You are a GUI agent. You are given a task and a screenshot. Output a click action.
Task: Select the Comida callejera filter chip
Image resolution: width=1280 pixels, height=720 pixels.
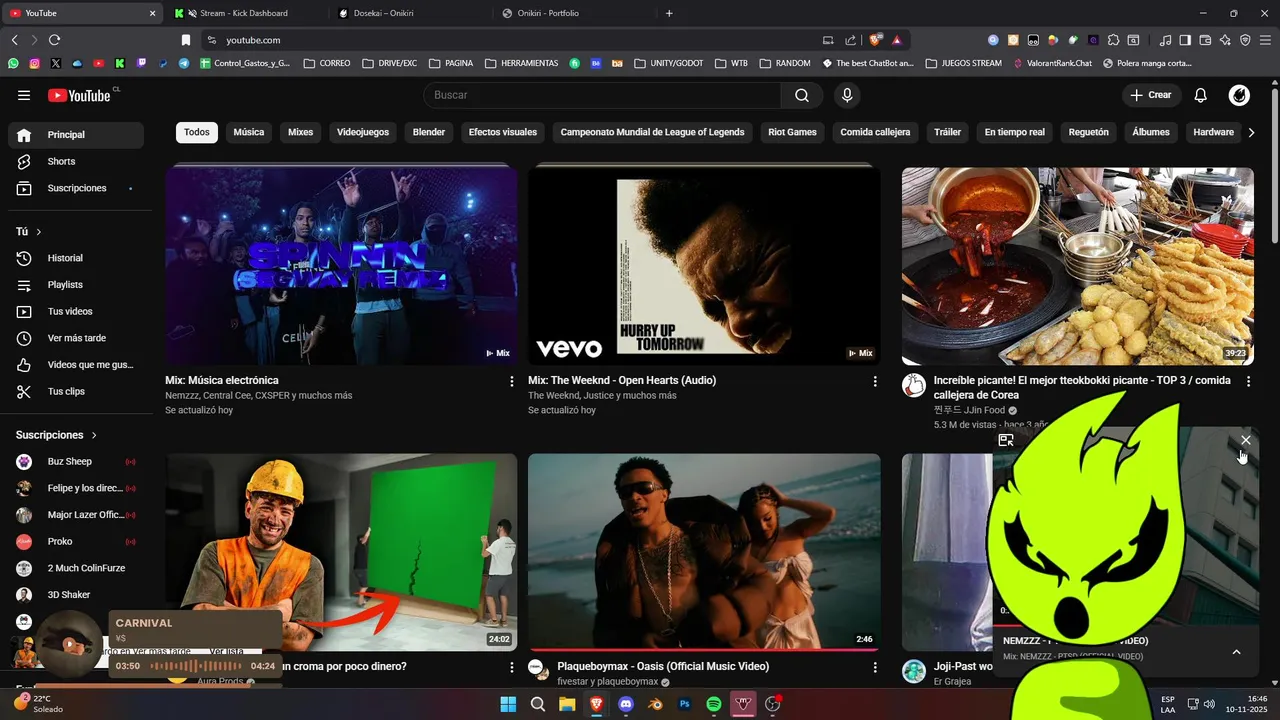tap(875, 132)
